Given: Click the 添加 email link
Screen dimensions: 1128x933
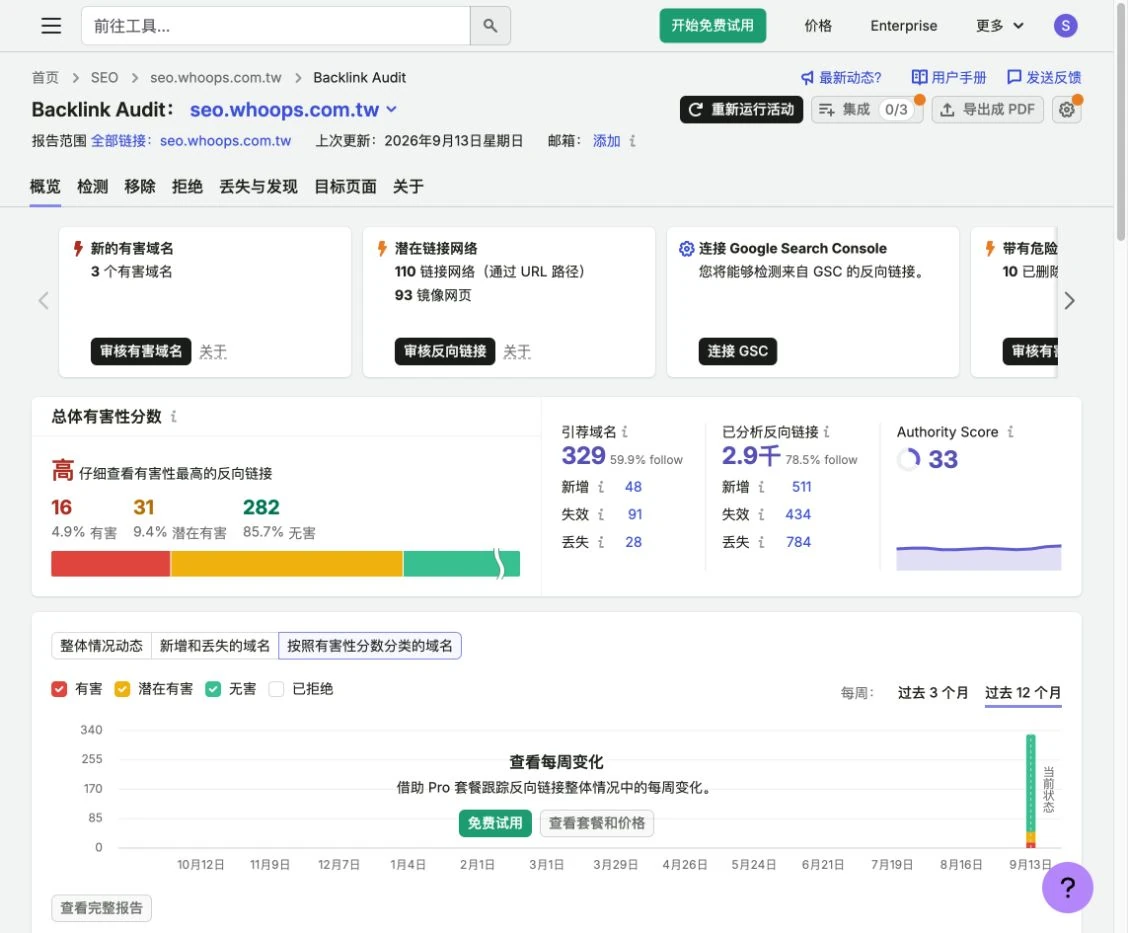Looking at the screenshot, I should pyautogui.click(x=606, y=141).
